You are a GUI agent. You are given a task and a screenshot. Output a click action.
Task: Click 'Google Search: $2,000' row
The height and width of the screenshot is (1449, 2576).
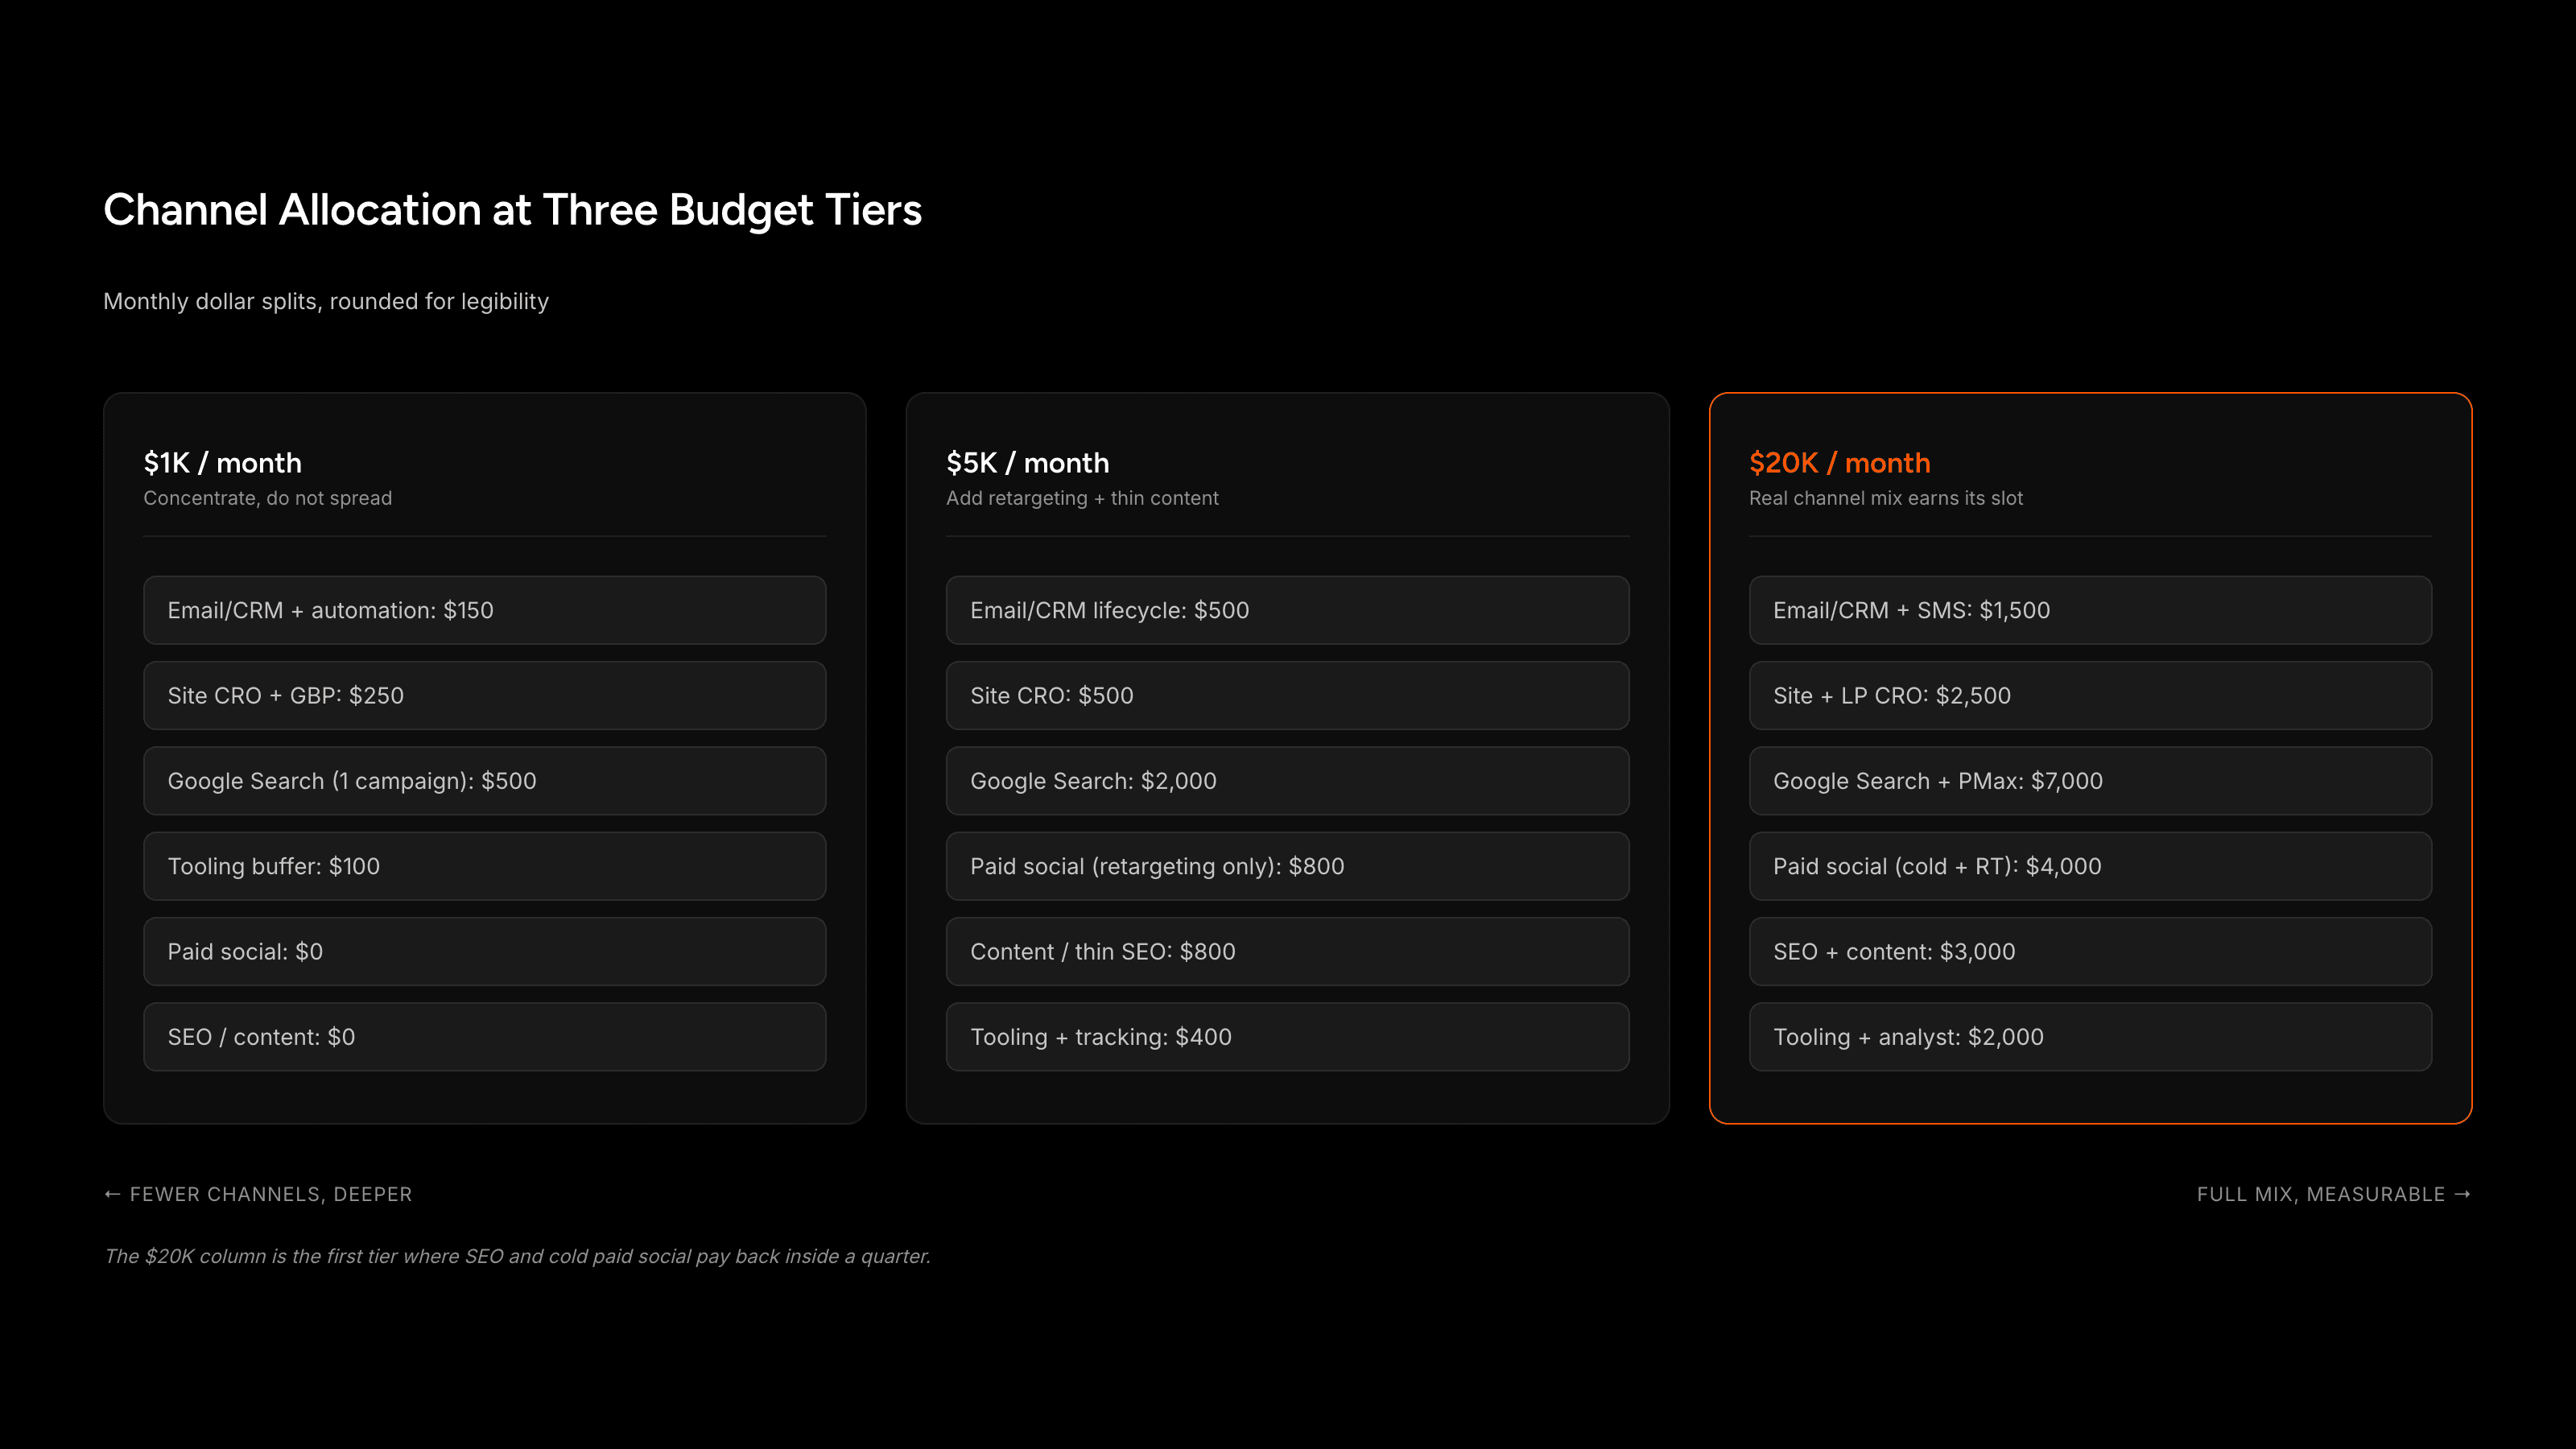coord(1287,781)
